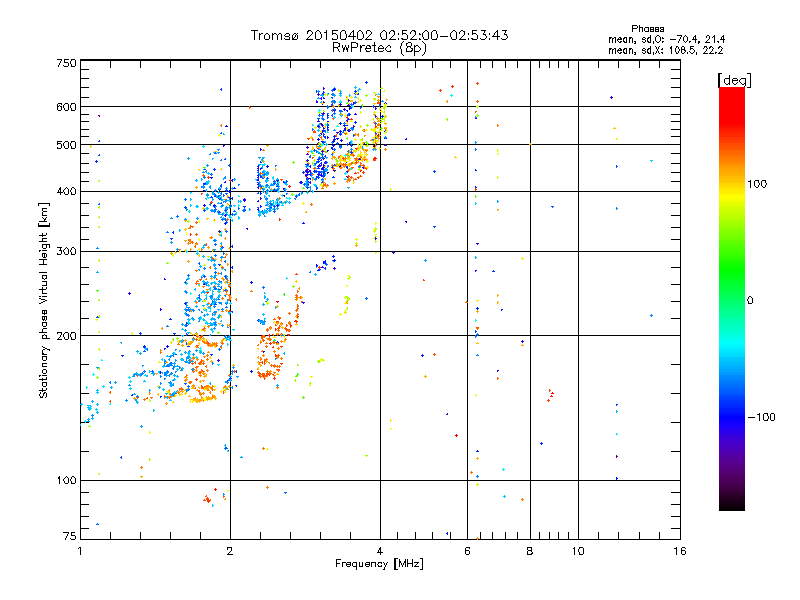This screenshot has width=800, height=600.
Task: Click the y-axis tick label '500'
Action: (x=66, y=145)
